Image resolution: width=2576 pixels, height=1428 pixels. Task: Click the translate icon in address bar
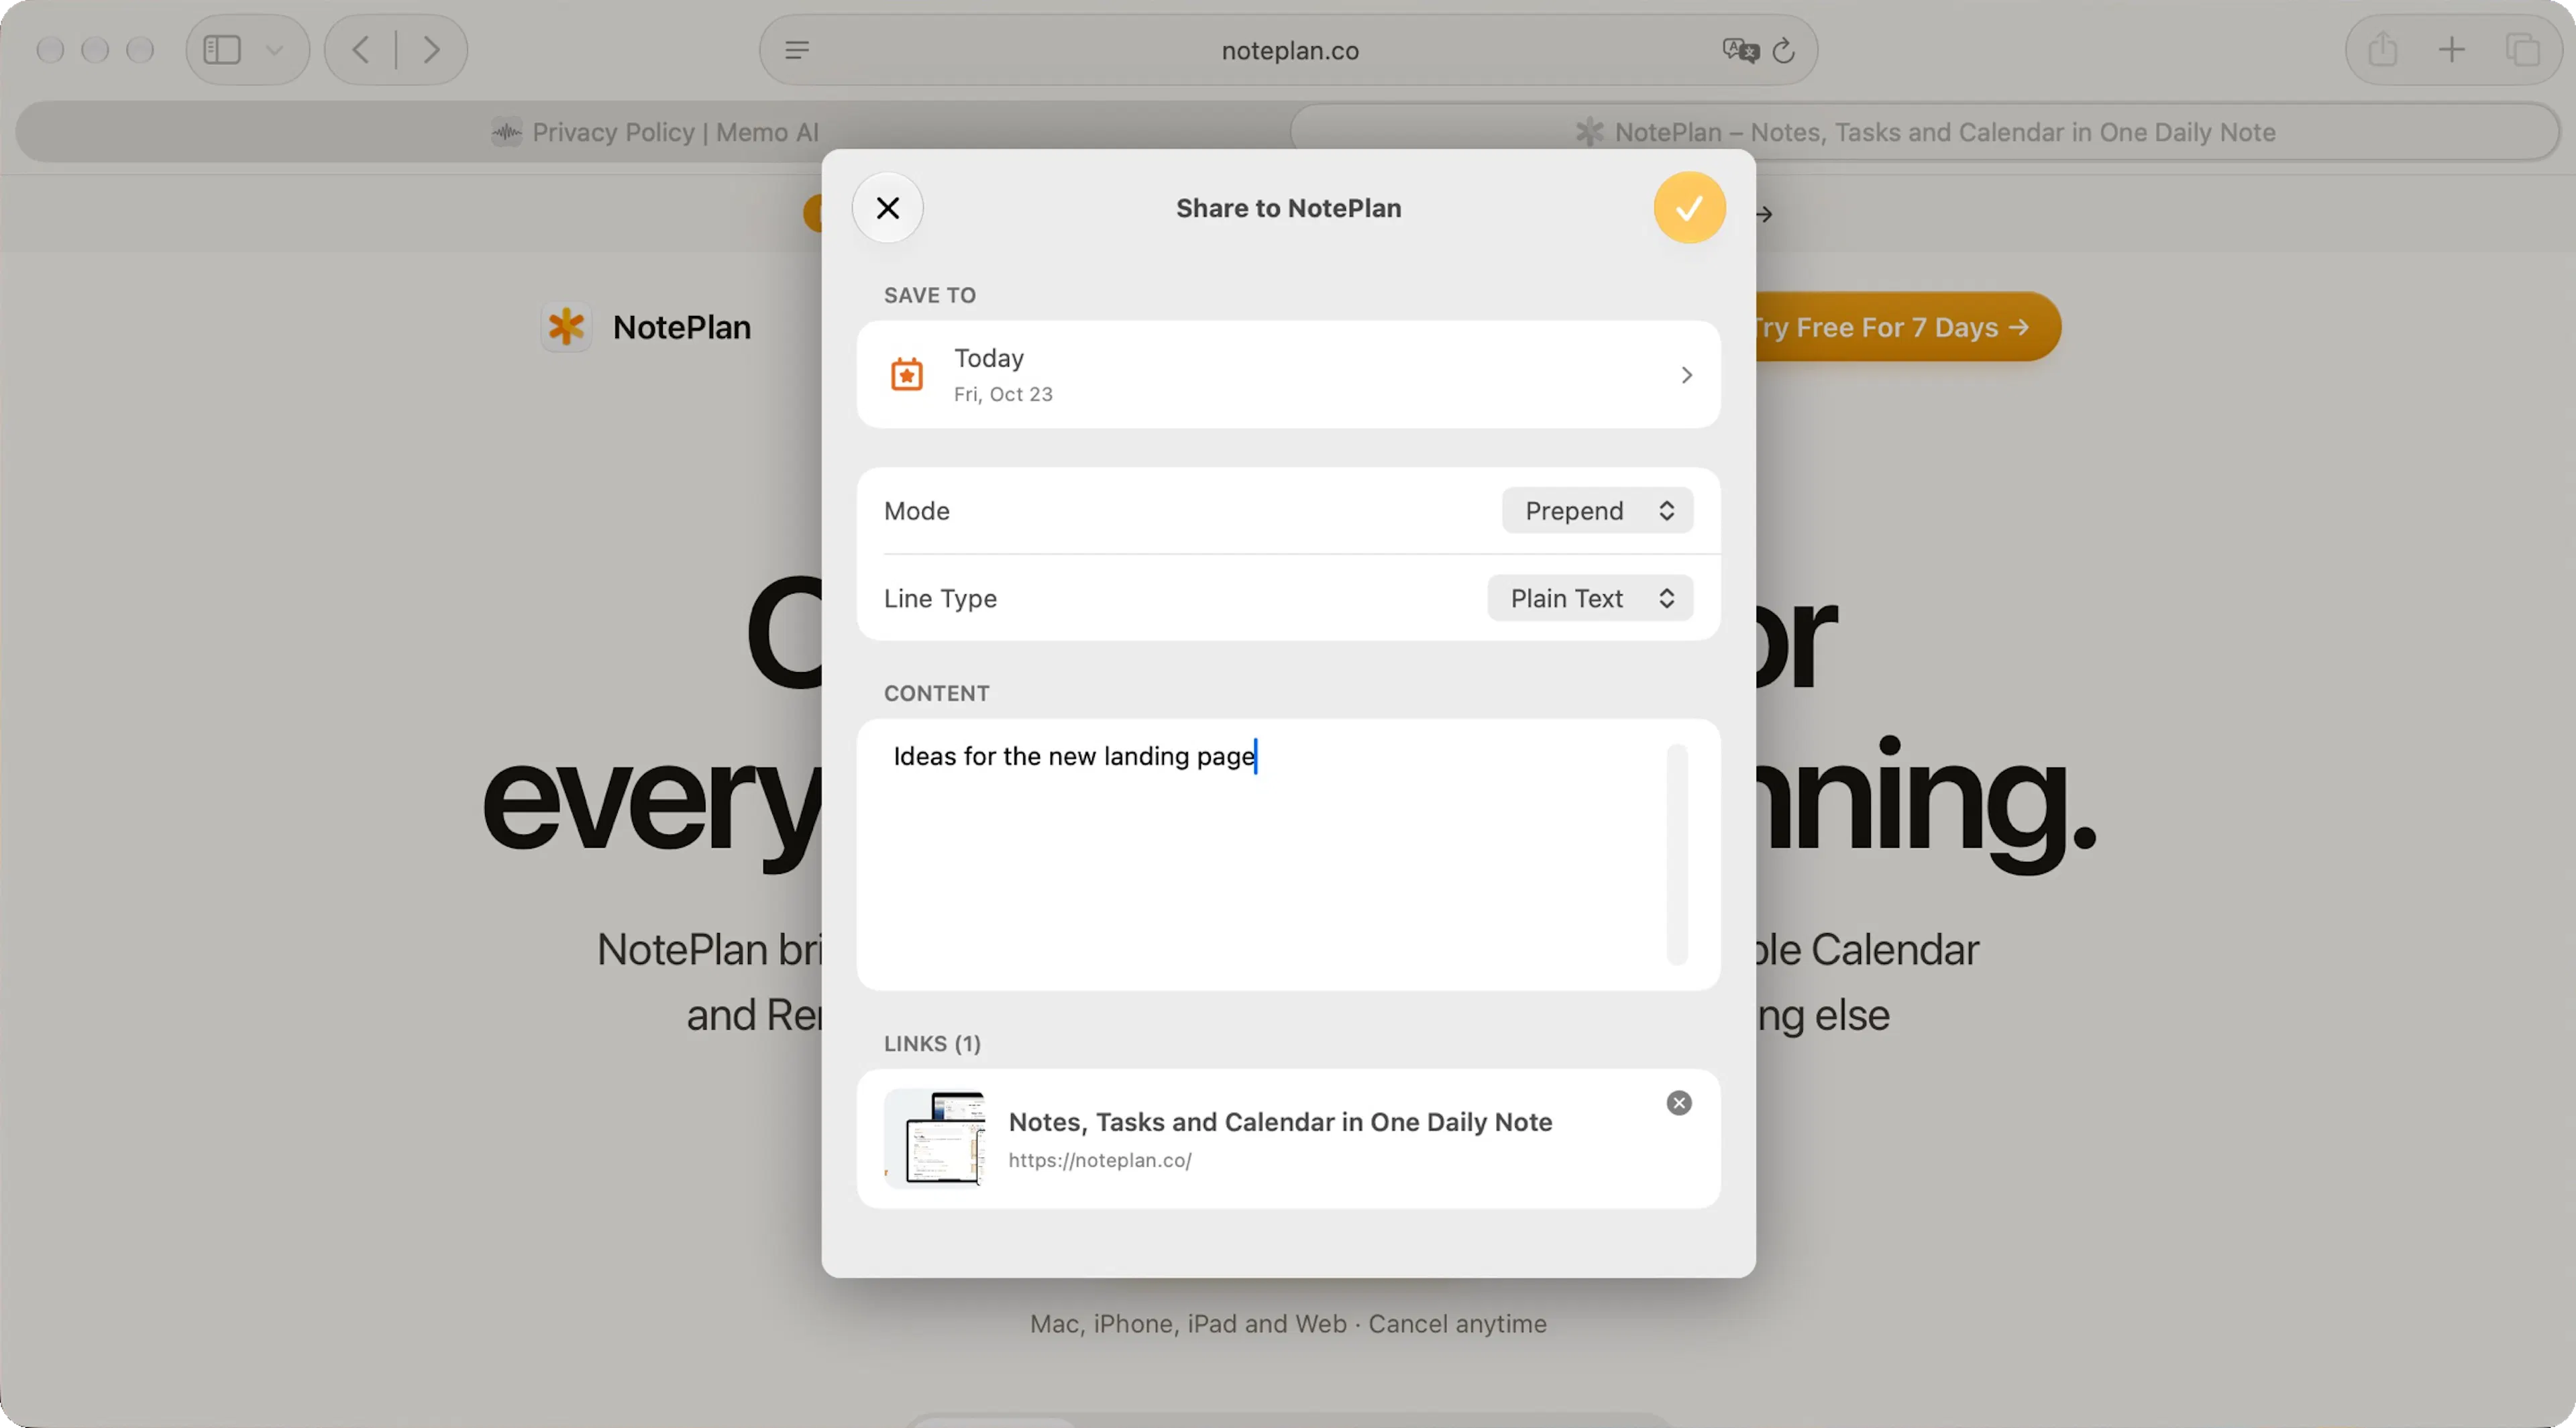point(1740,50)
